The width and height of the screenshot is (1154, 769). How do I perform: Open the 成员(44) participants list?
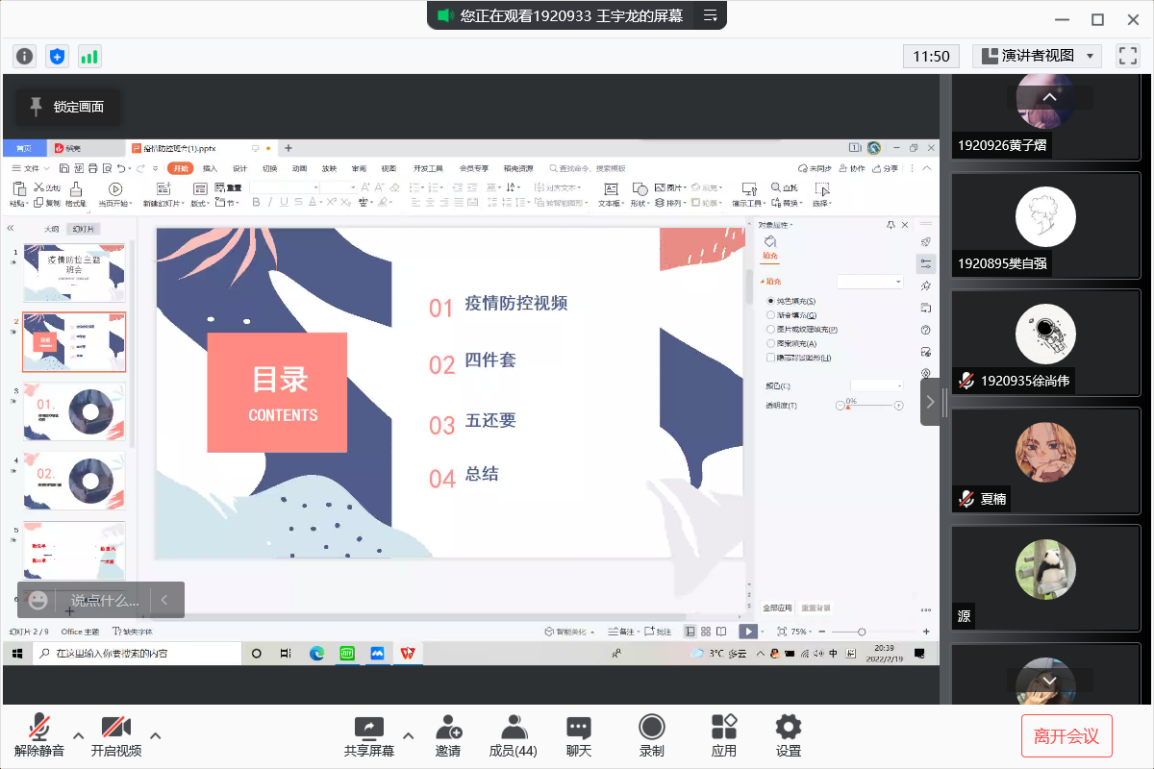tap(513, 736)
